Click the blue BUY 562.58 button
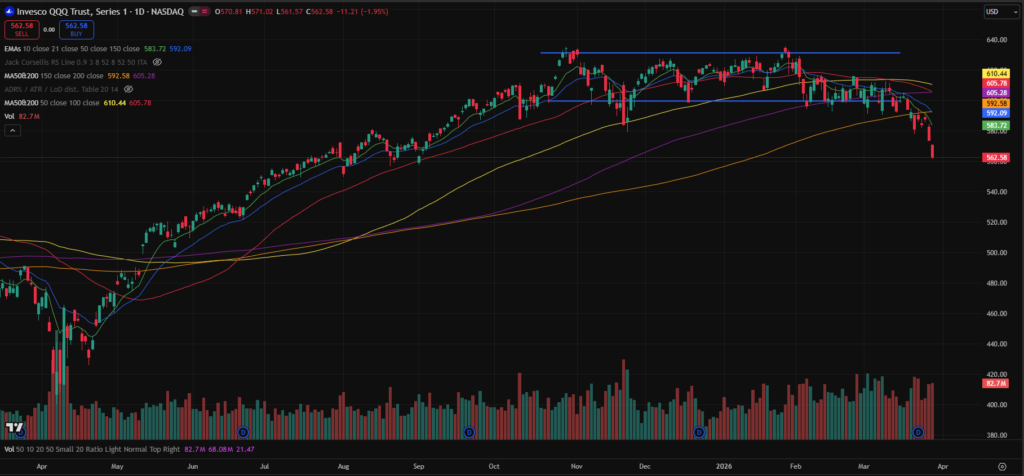This screenshot has height=476, width=1024. coord(76,30)
